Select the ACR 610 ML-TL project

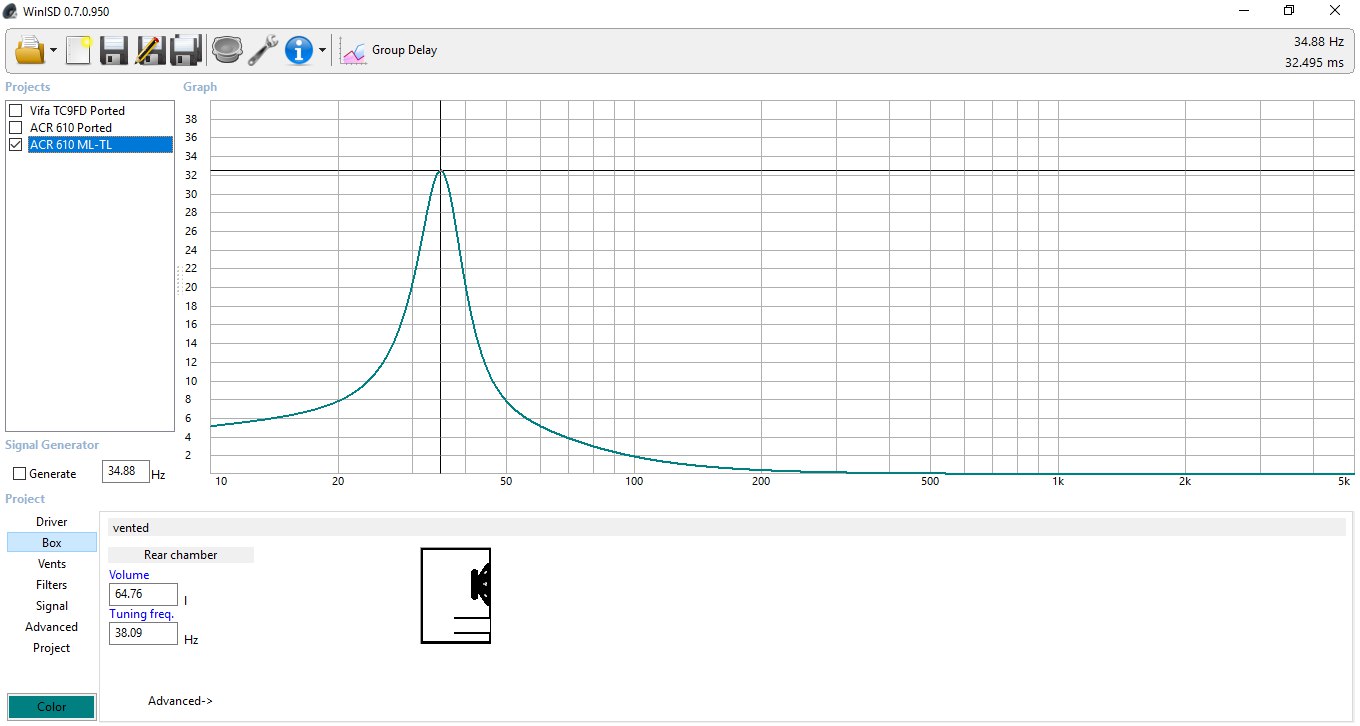(x=100, y=145)
